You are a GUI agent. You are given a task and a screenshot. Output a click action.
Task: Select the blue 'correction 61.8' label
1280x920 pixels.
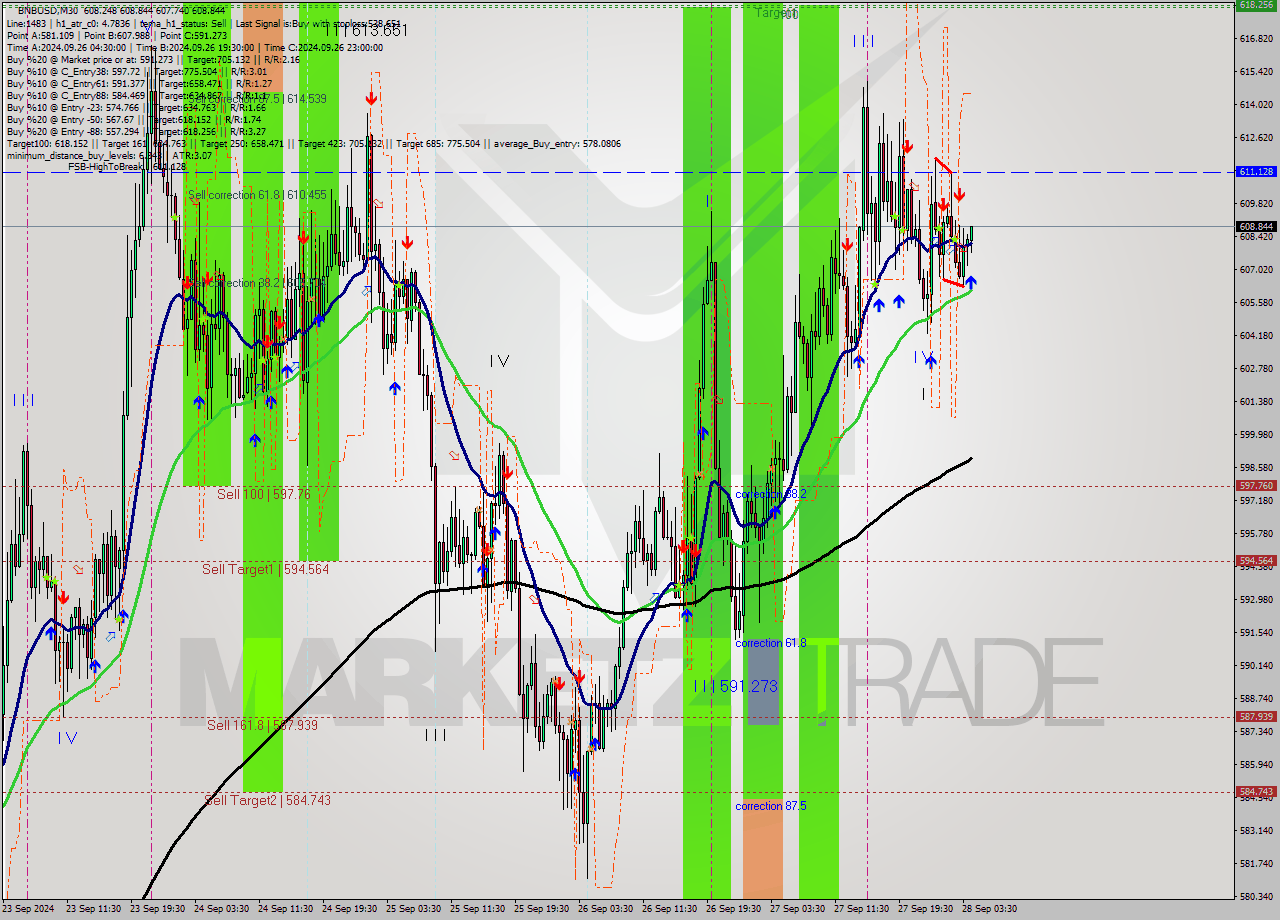click(771, 643)
